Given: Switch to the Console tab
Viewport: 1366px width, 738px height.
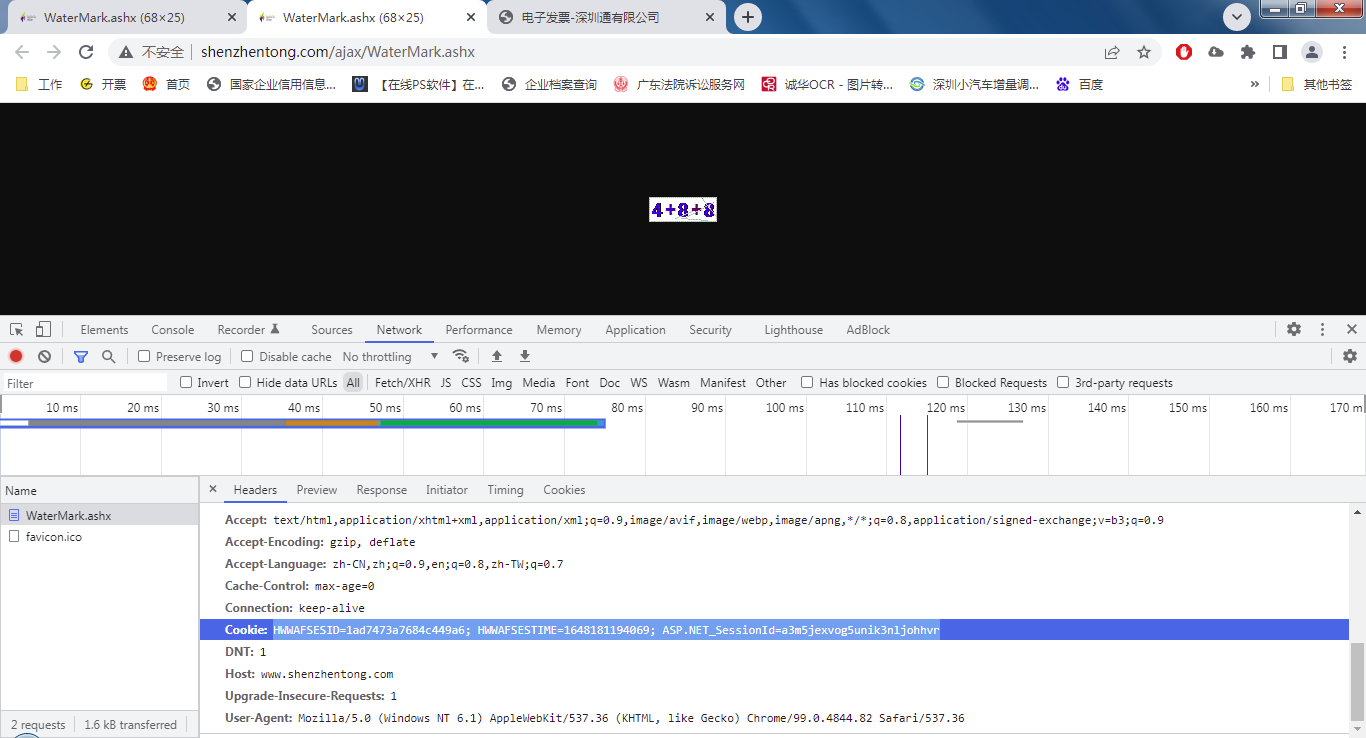Looking at the screenshot, I should click(x=173, y=330).
